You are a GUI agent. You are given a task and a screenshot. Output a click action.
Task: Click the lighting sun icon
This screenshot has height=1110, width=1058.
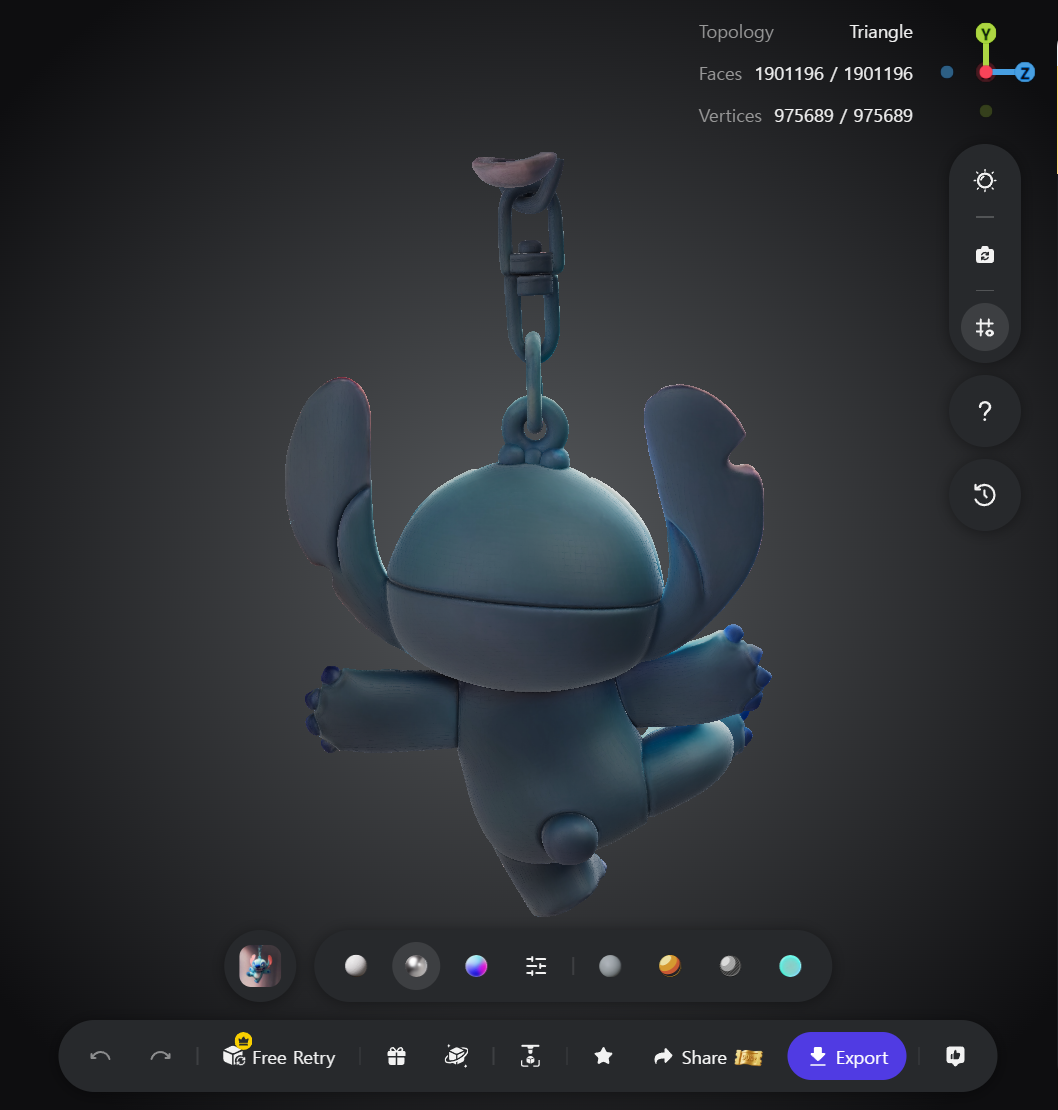[x=984, y=181]
